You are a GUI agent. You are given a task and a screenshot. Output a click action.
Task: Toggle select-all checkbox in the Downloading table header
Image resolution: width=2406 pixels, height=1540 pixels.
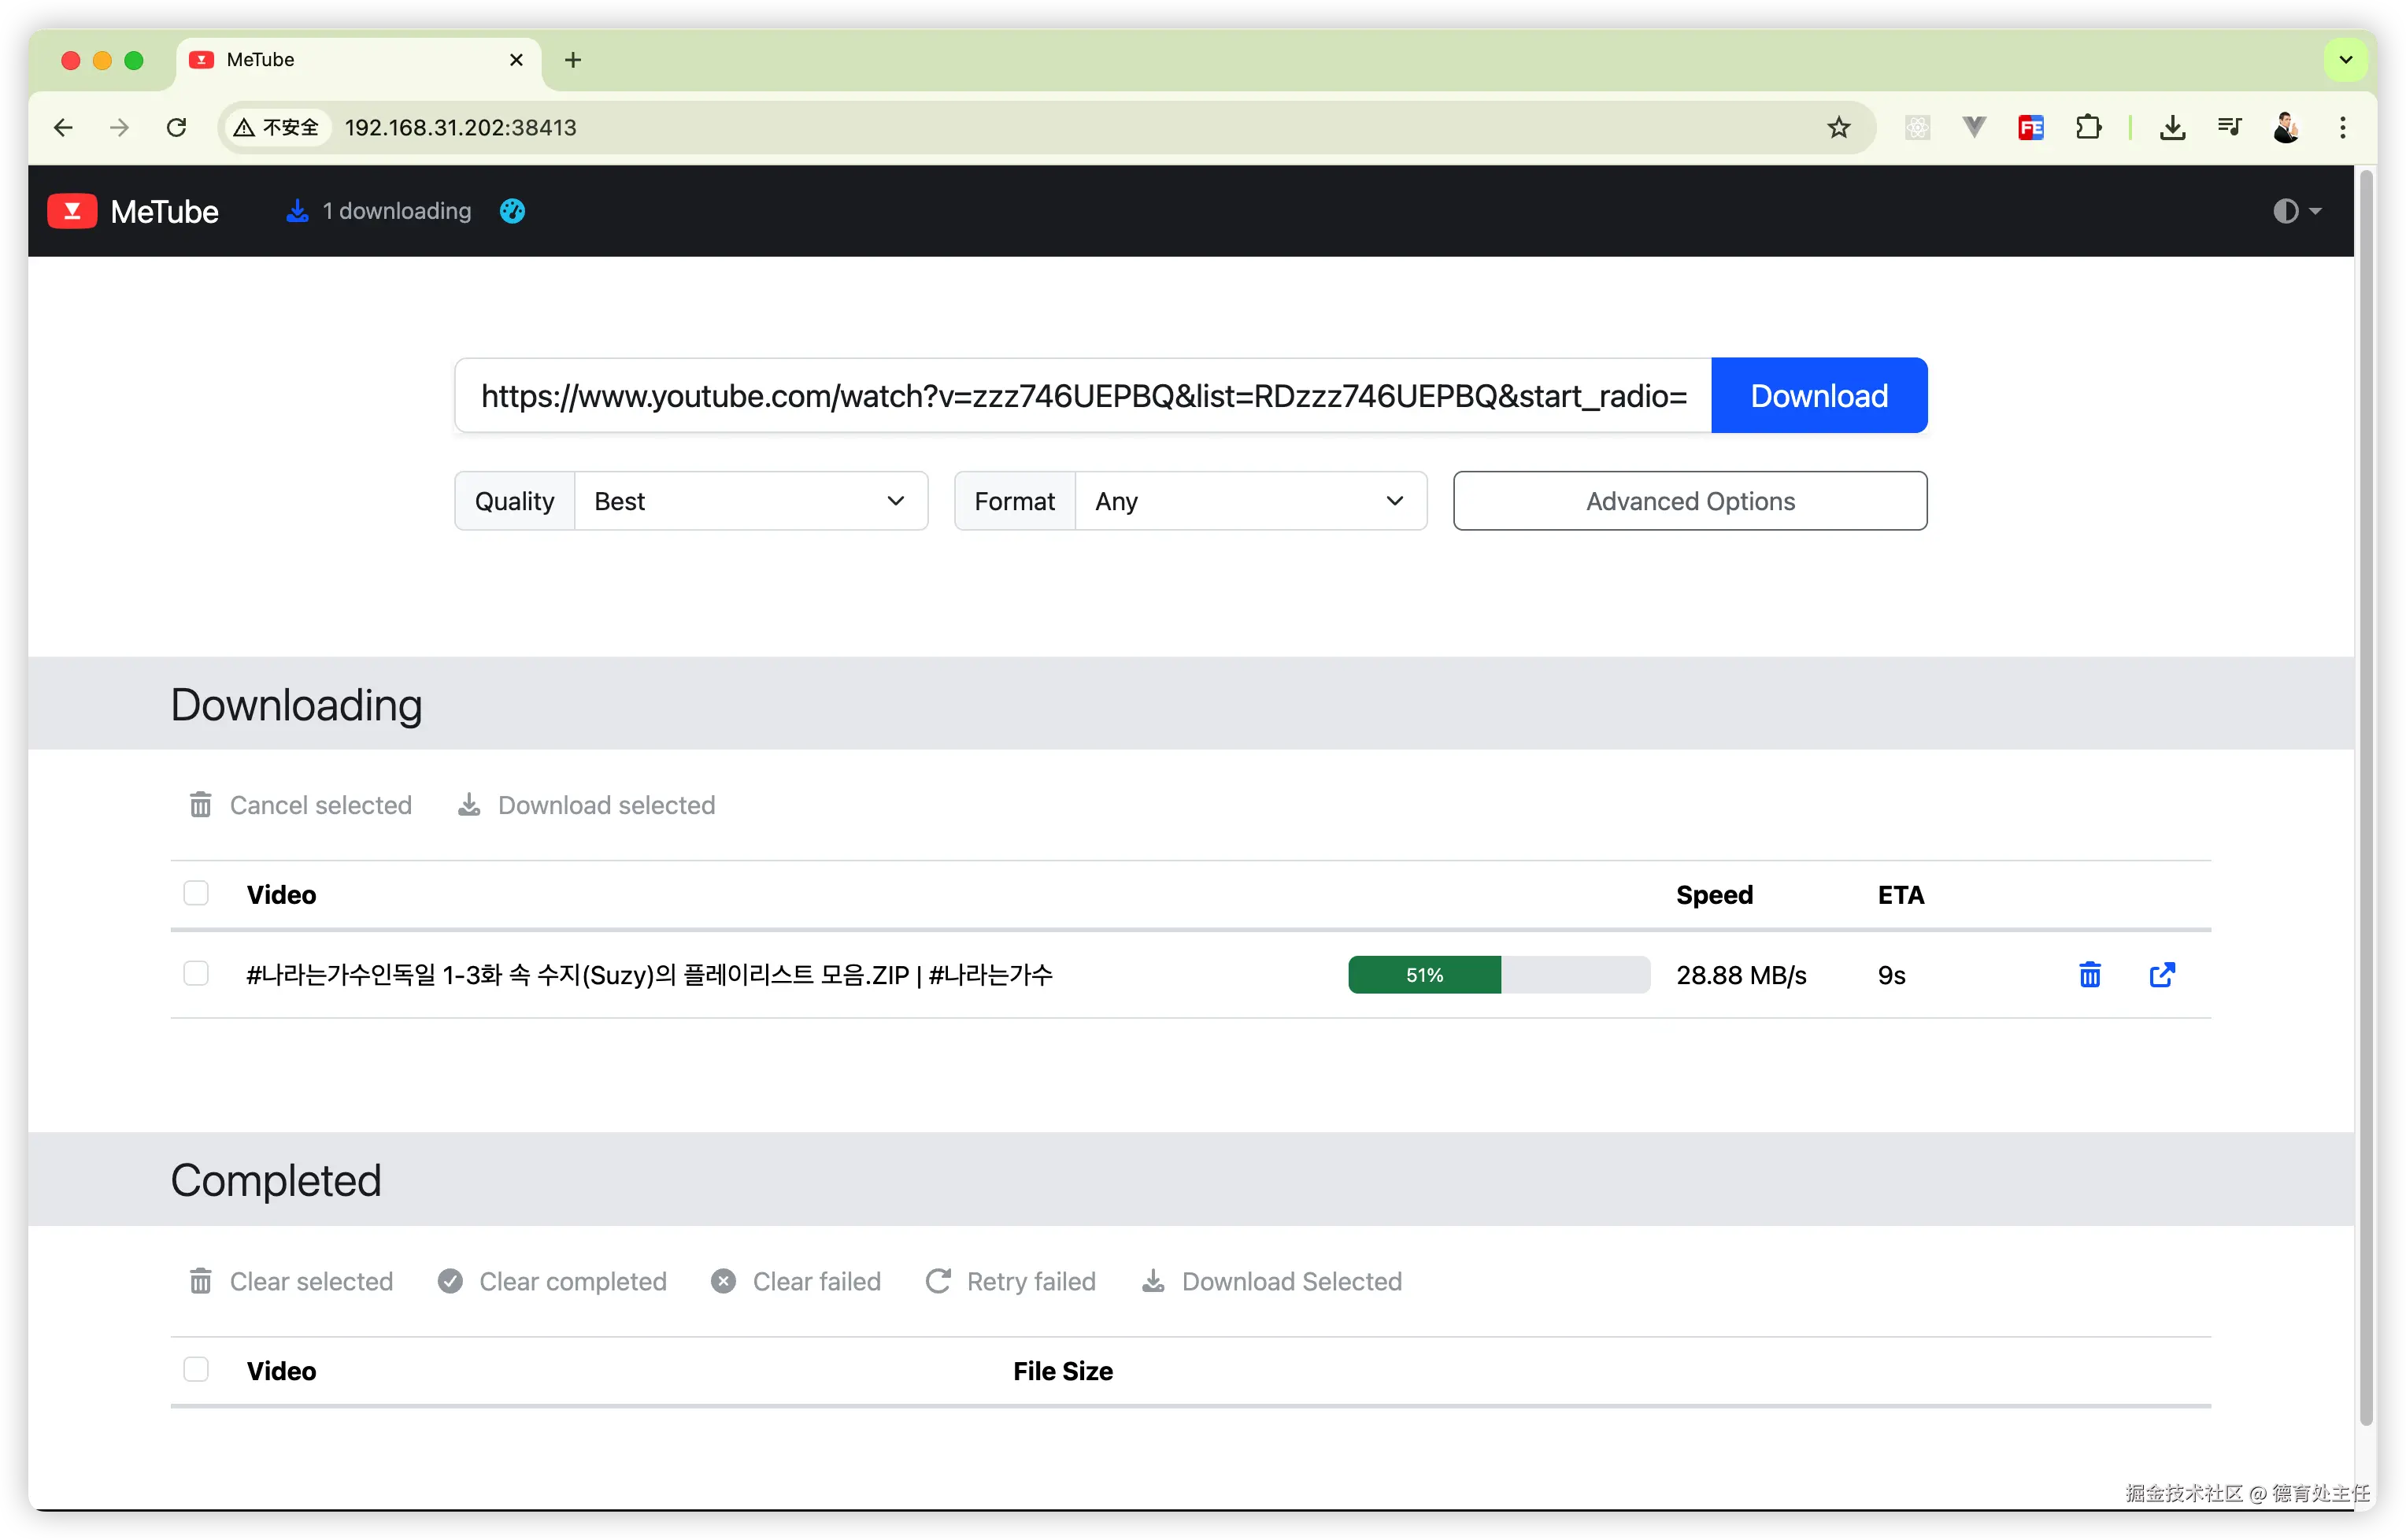click(x=196, y=893)
